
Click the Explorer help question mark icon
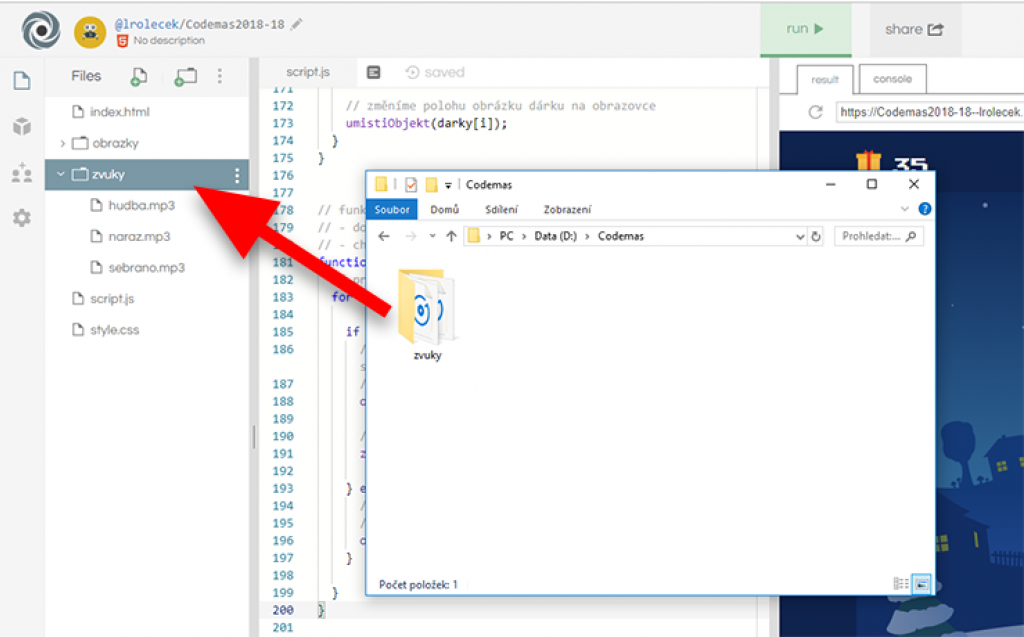click(x=924, y=209)
